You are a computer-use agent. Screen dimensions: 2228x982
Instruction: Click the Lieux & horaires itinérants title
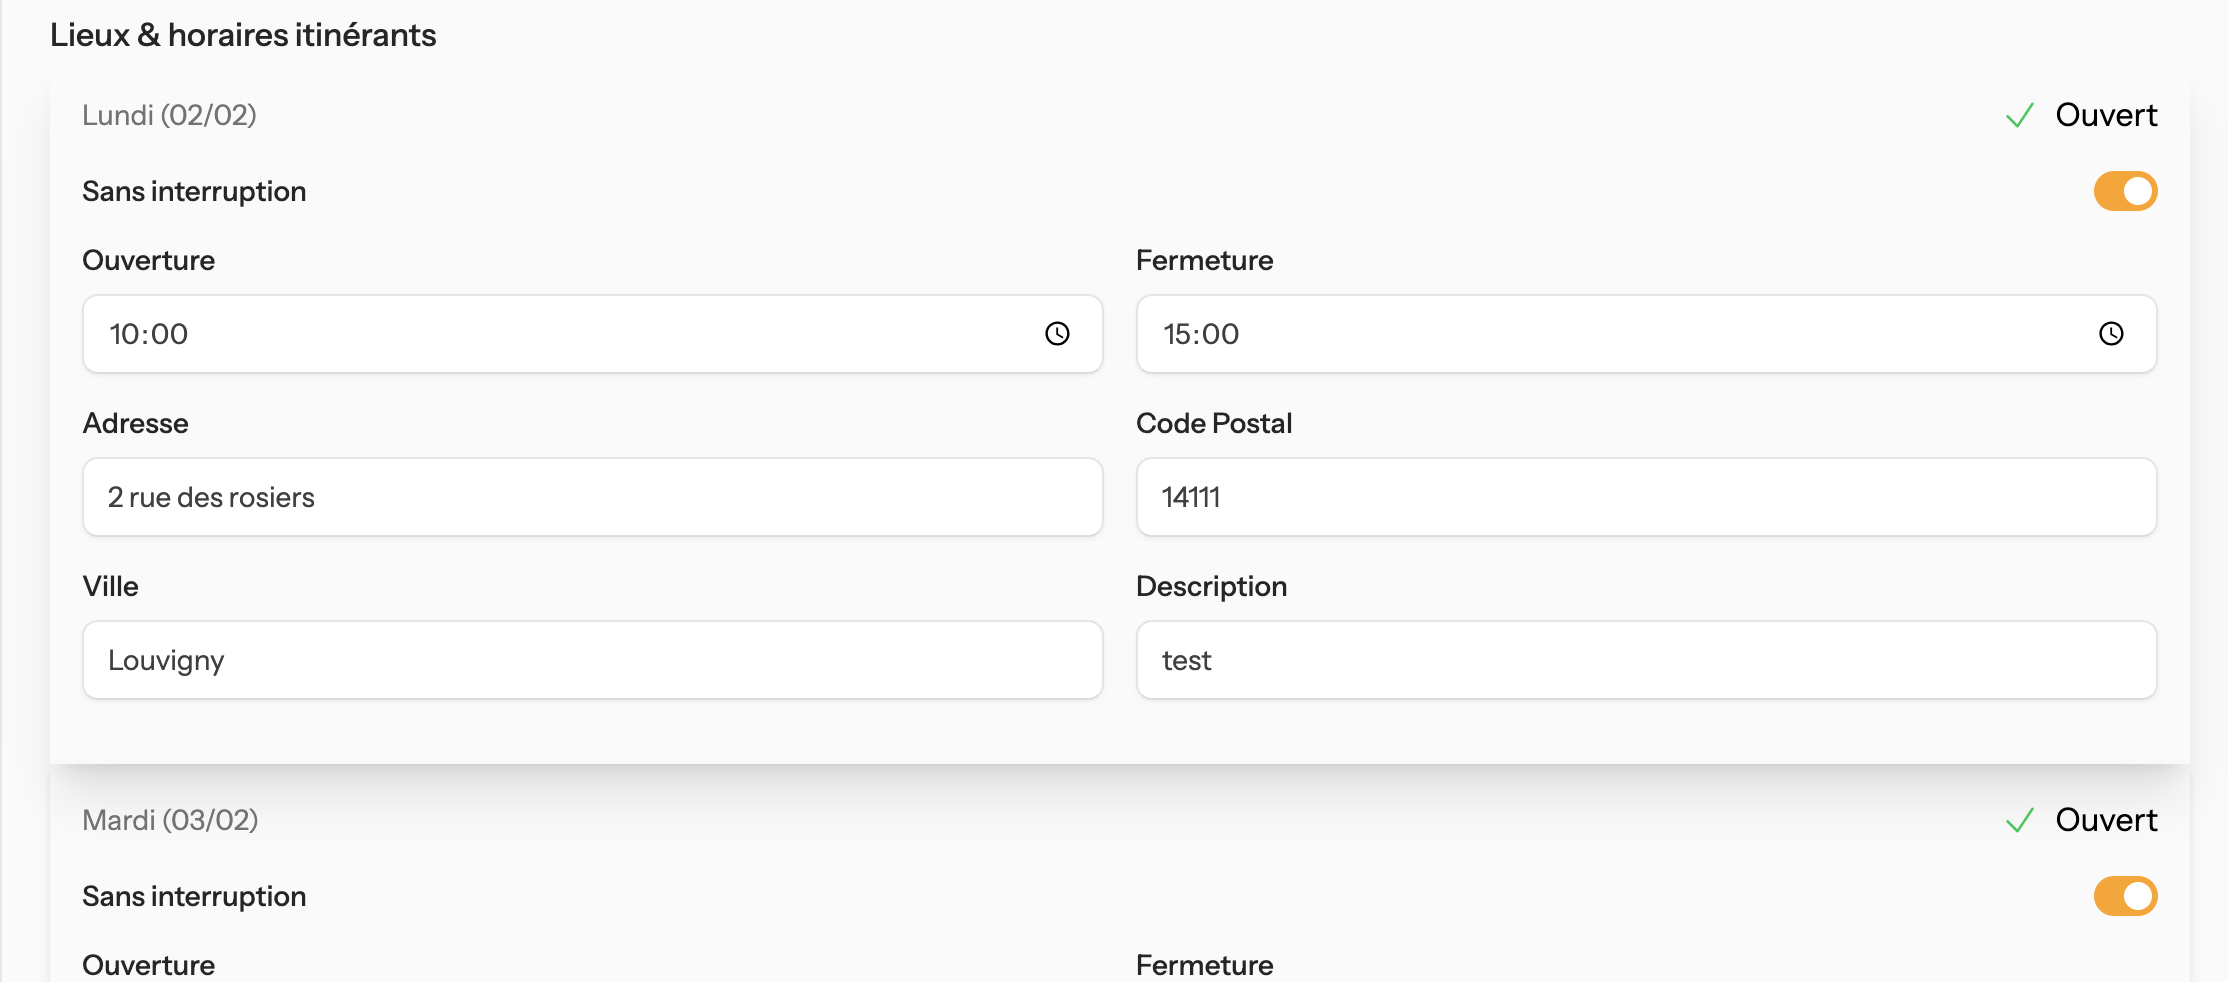(x=243, y=34)
